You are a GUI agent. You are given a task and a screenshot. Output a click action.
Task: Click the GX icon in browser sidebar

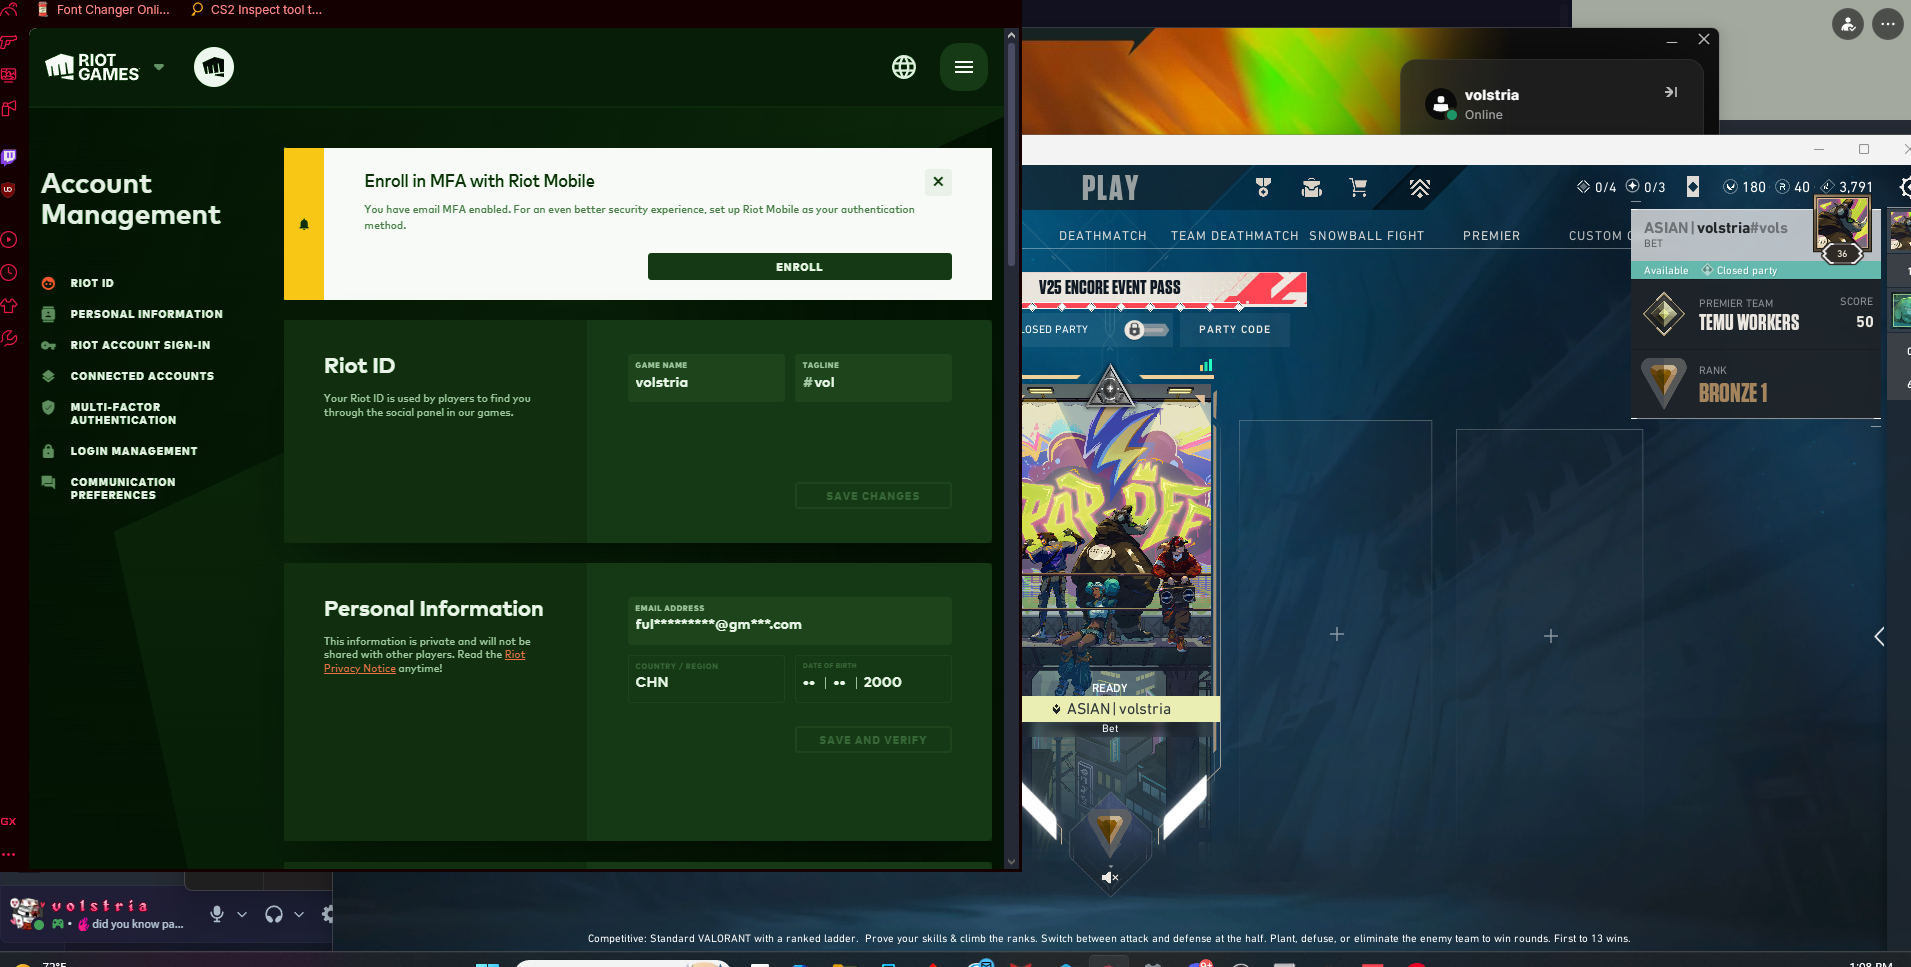tap(9, 822)
